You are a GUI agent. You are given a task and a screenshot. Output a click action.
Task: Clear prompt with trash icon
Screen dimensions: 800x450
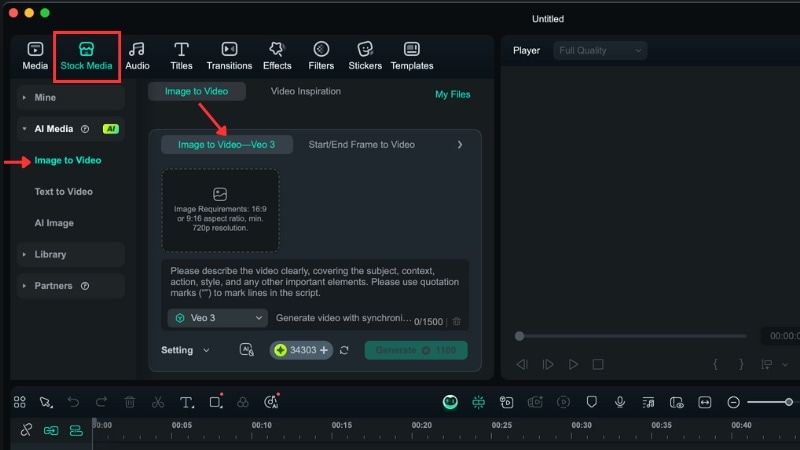point(457,321)
